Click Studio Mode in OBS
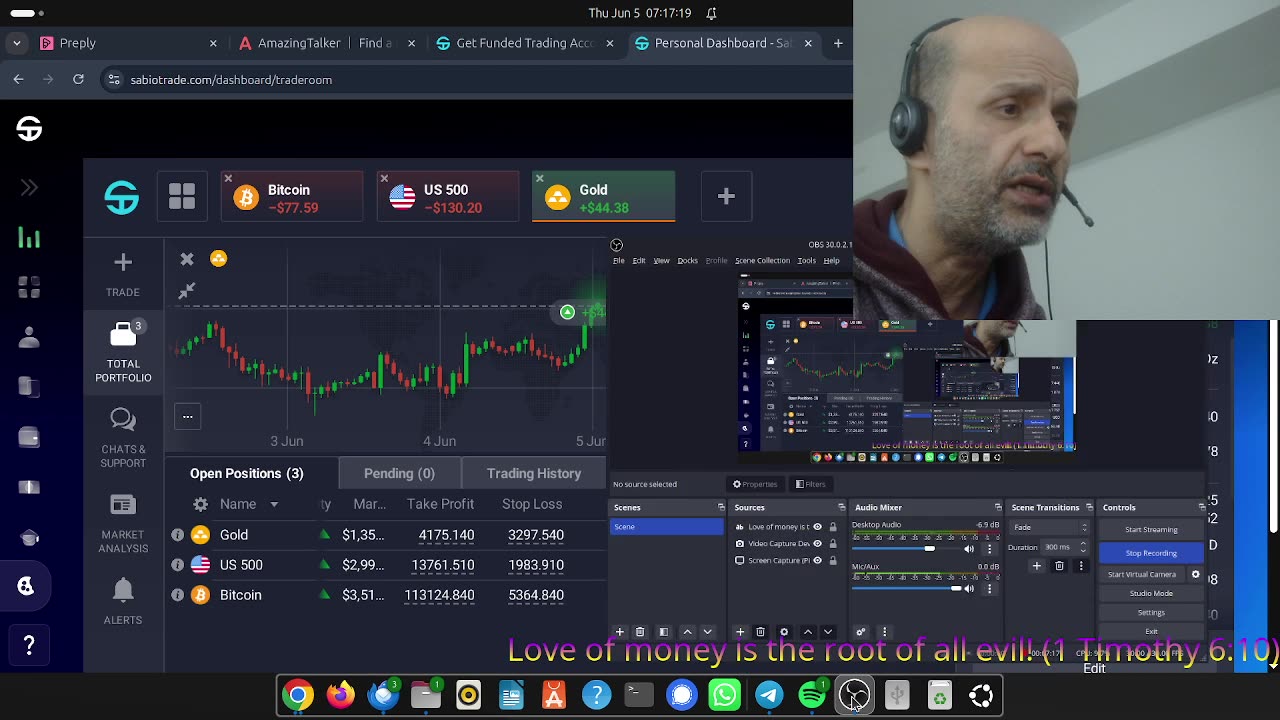Image resolution: width=1280 pixels, height=720 pixels. 1151,593
